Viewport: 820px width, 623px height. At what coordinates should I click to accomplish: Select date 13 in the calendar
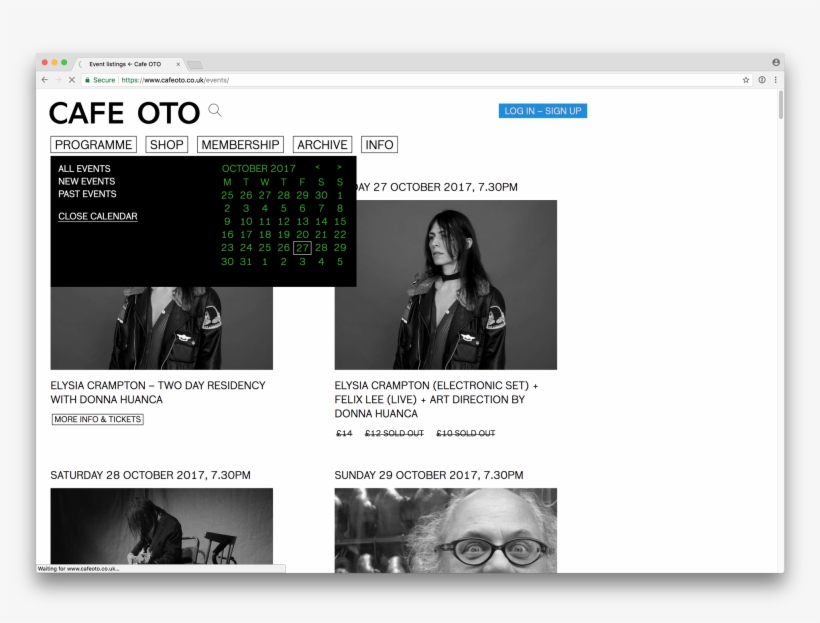(302, 221)
